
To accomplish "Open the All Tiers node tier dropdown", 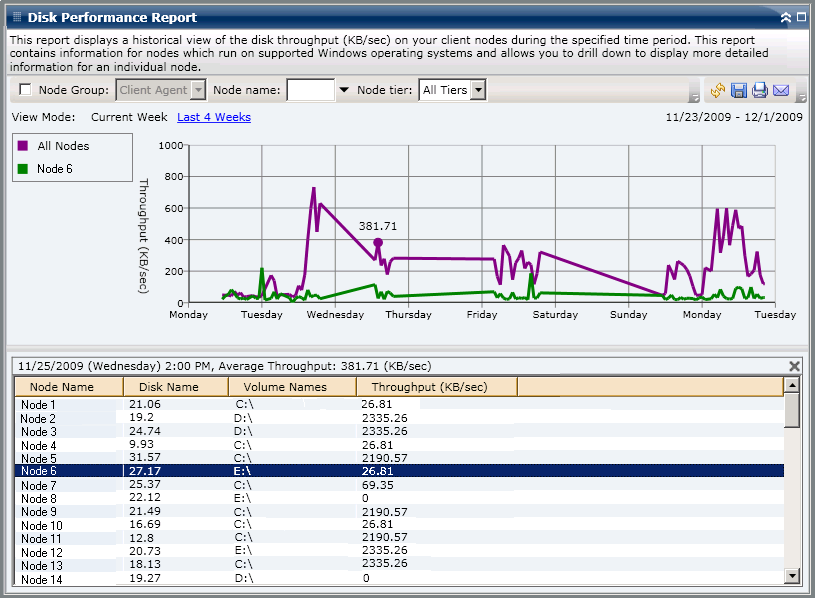I will tap(478, 89).
